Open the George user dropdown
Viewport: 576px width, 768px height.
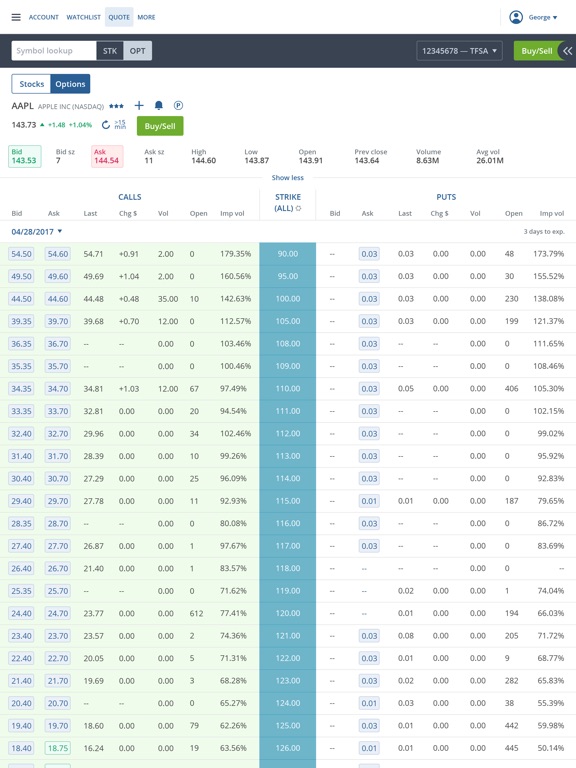coord(543,17)
